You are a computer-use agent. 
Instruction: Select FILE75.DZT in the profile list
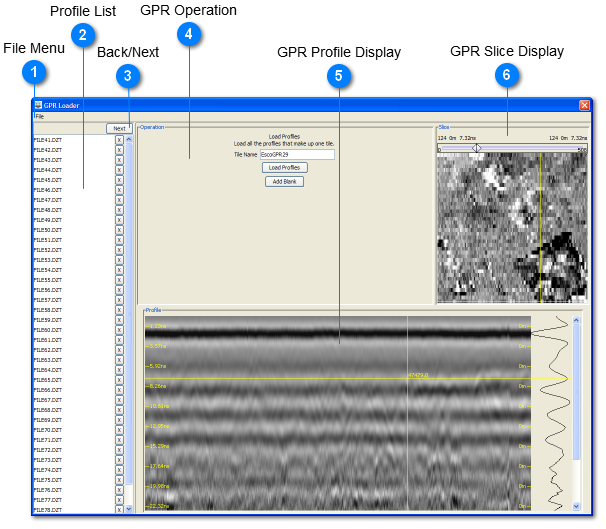tap(48, 480)
